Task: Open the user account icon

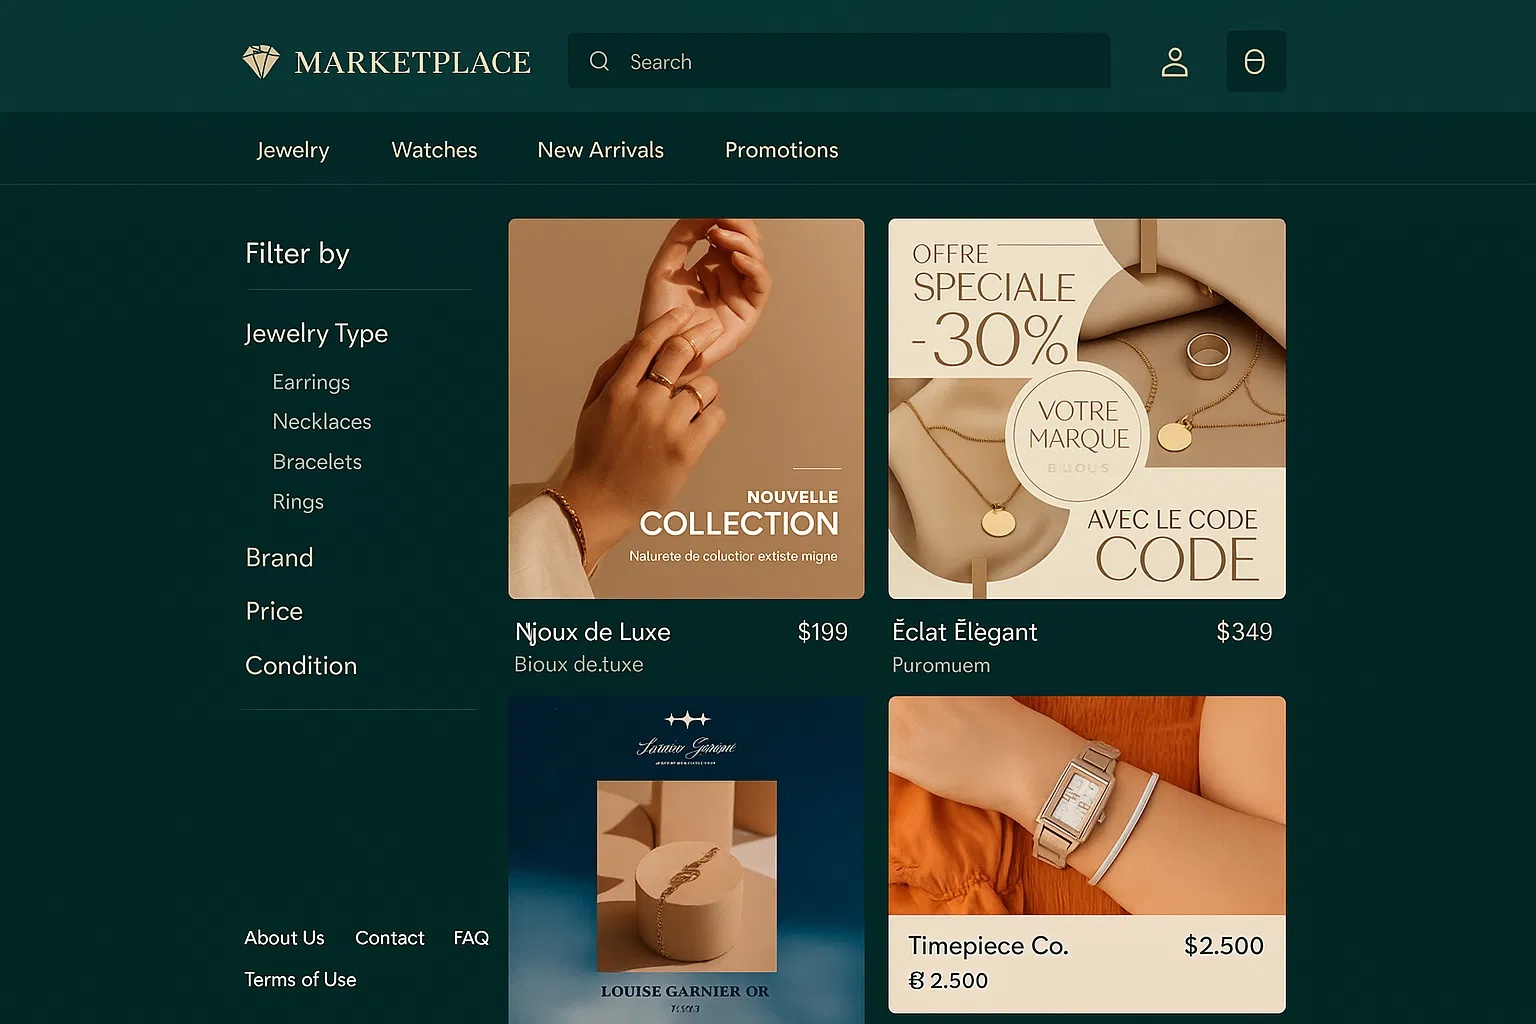Action: [x=1175, y=62]
